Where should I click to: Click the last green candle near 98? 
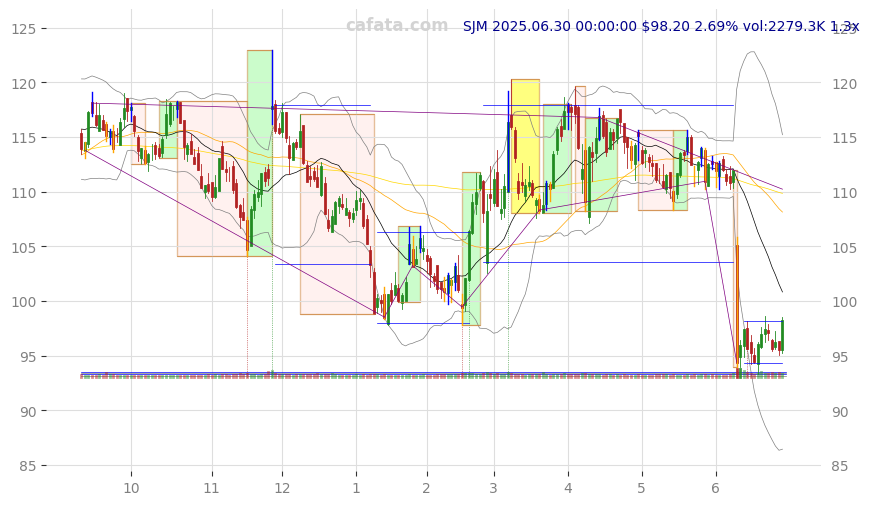[783, 335]
